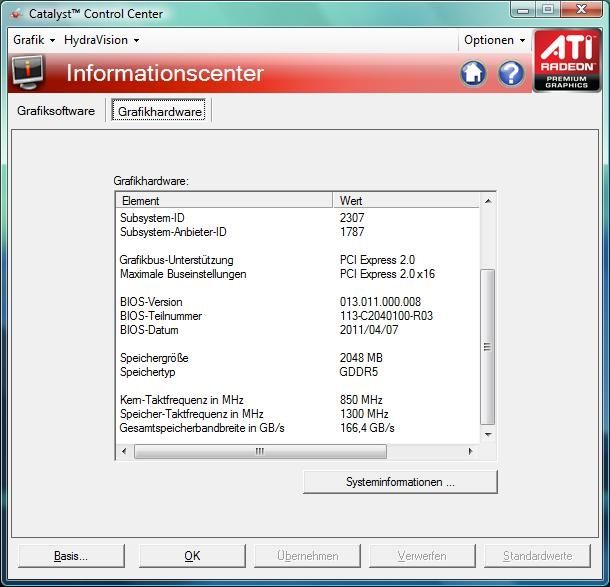The image size is (610, 587).
Task: Select the BIOS-Teilnummer row
Action: 298,316
